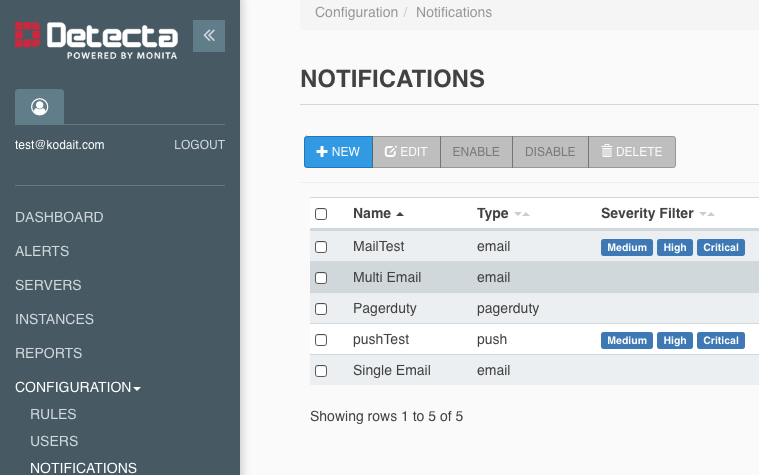
Task: Click the Enable button
Action: point(476,152)
